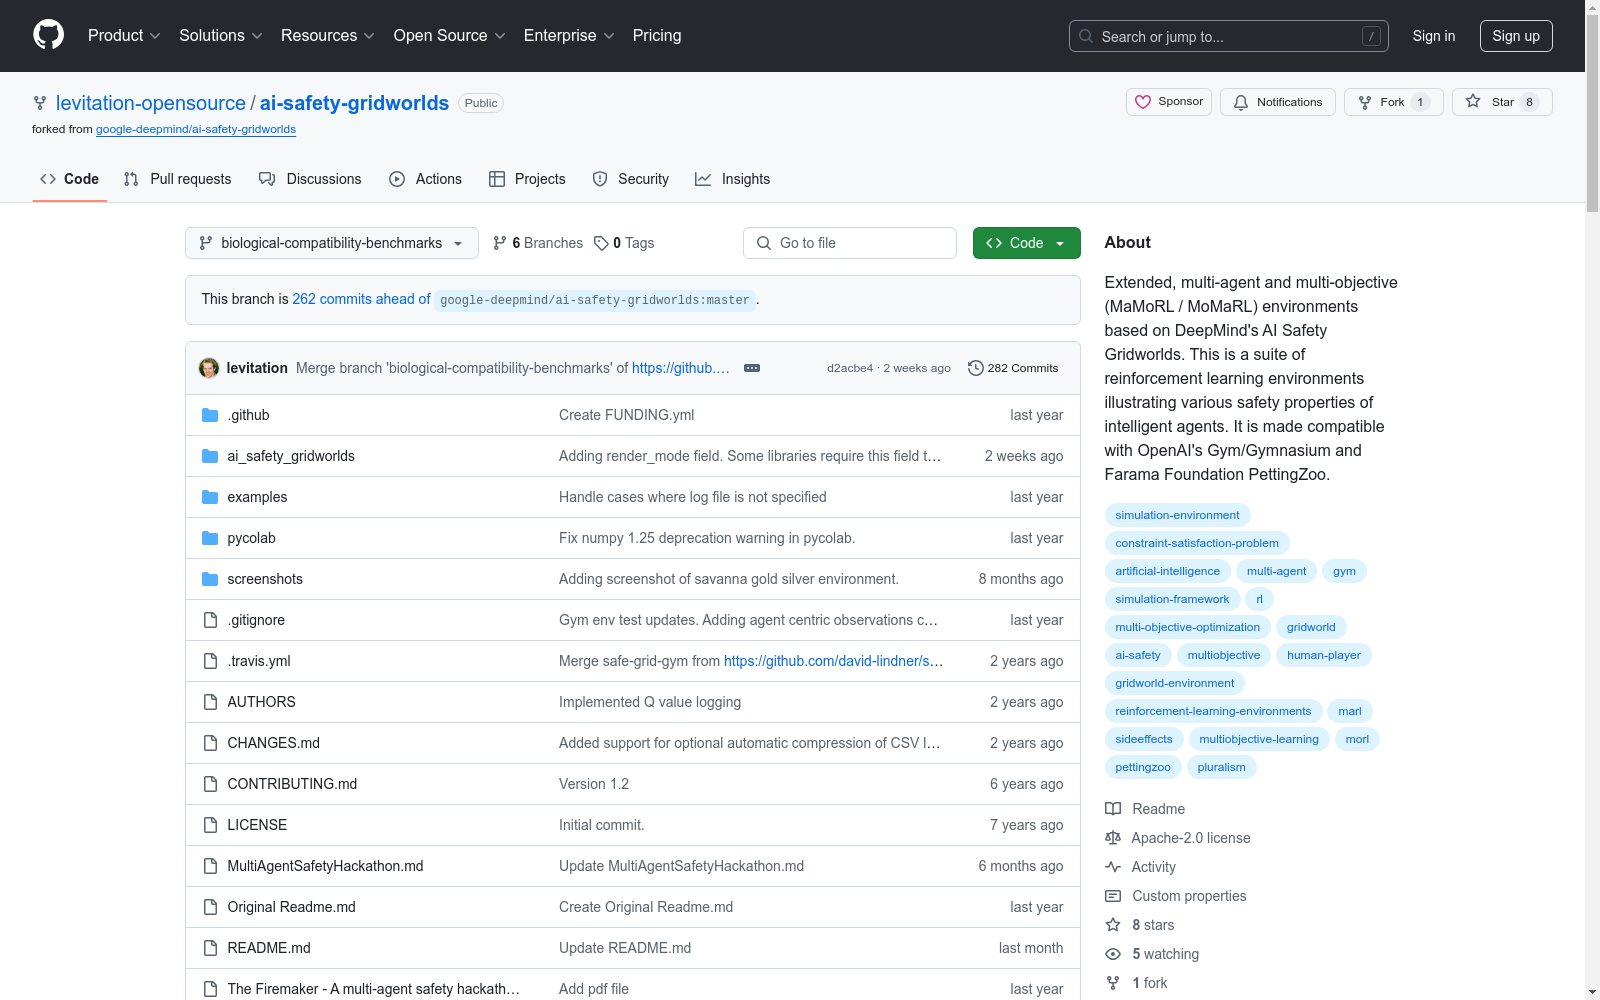Open the Open Source dropdown menu
This screenshot has height=1000, width=1600.
point(450,36)
